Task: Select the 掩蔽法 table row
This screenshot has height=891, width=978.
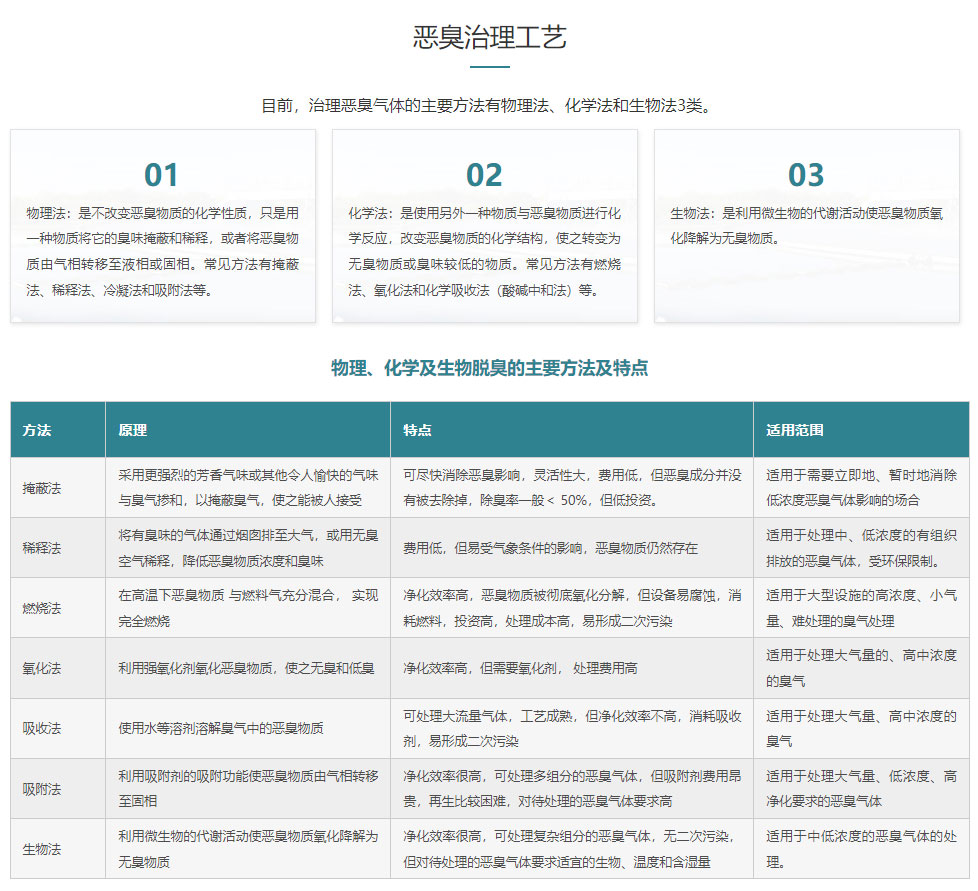Action: pyautogui.click(x=490, y=488)
